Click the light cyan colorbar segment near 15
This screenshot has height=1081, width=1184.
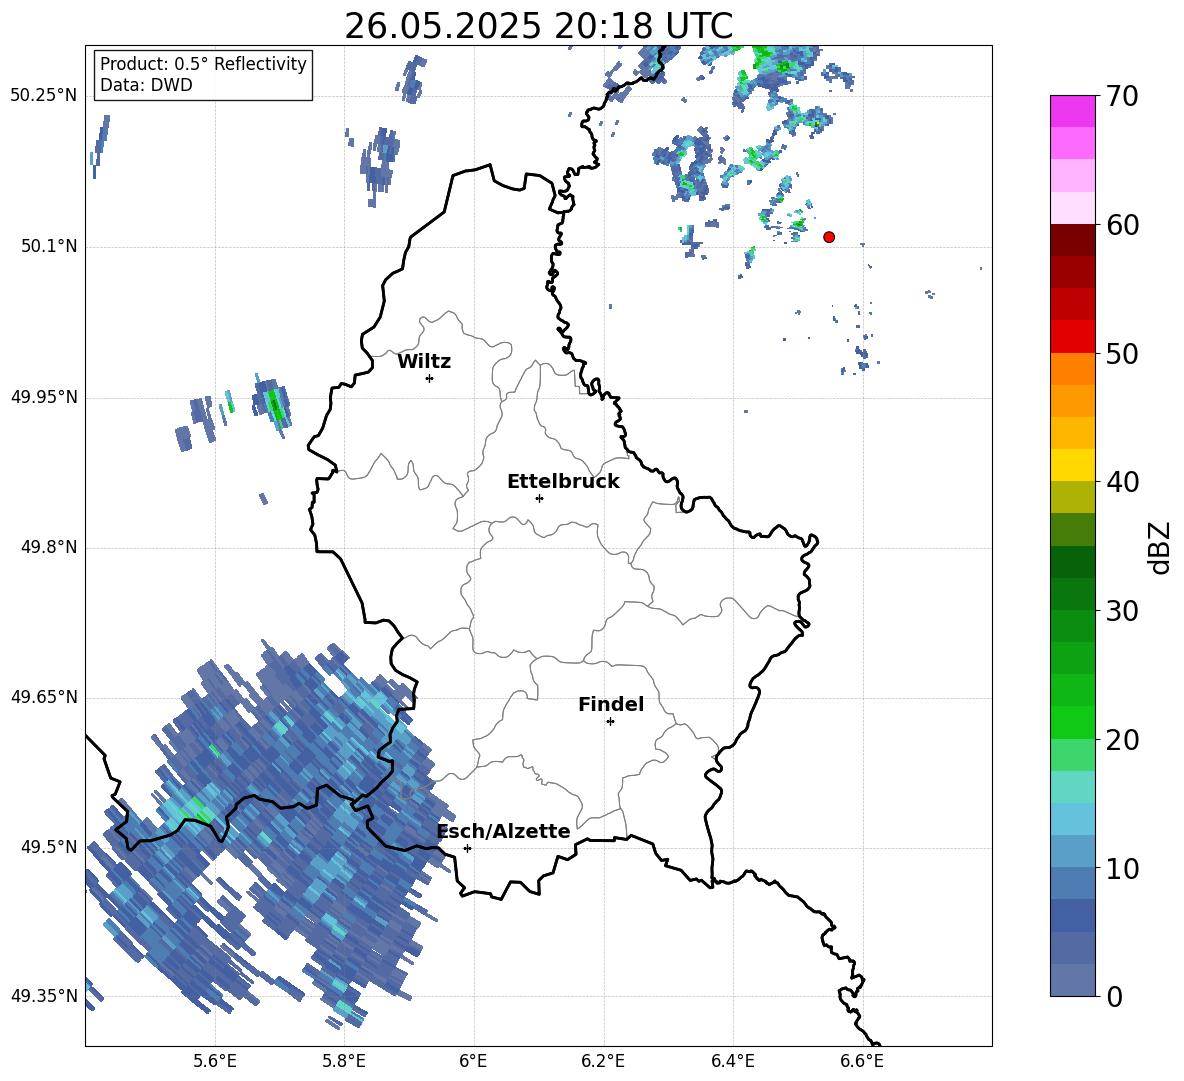1072,787
